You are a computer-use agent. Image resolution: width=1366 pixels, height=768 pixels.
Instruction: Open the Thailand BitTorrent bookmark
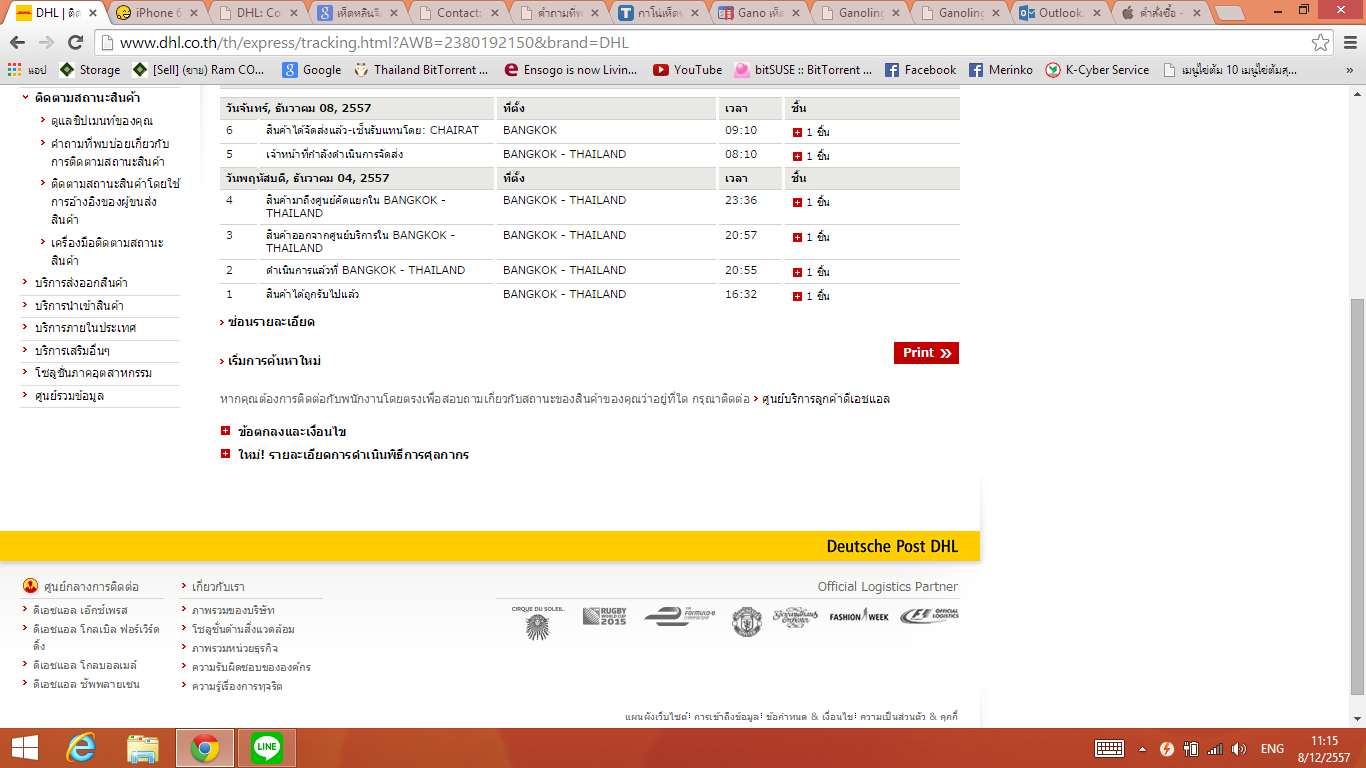pyautogui.click(x=421, y=70)
